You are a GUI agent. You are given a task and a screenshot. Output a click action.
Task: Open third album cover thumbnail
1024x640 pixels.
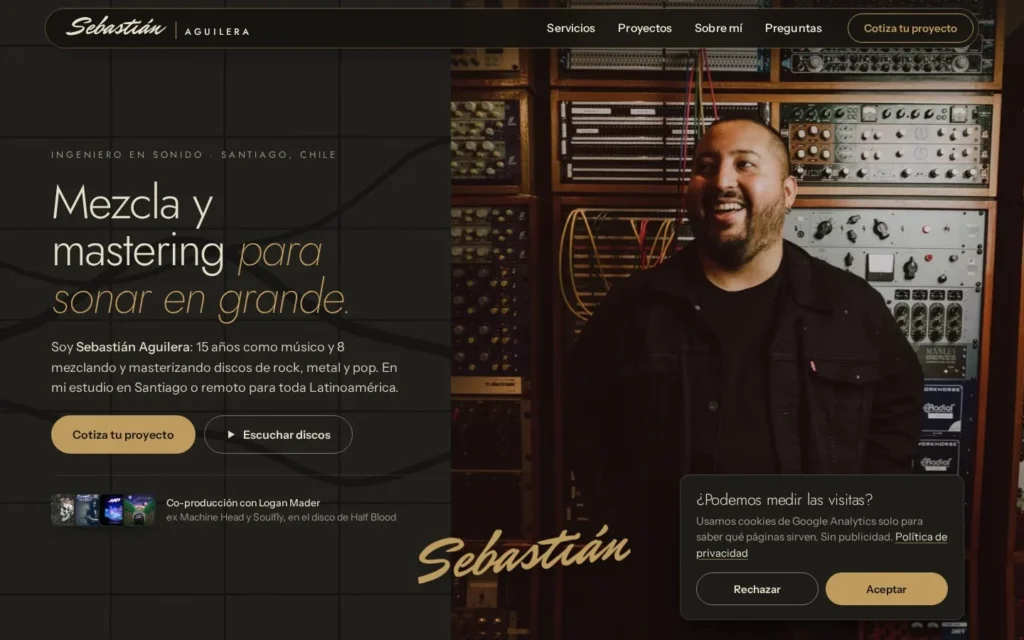(x=112, y=510)
